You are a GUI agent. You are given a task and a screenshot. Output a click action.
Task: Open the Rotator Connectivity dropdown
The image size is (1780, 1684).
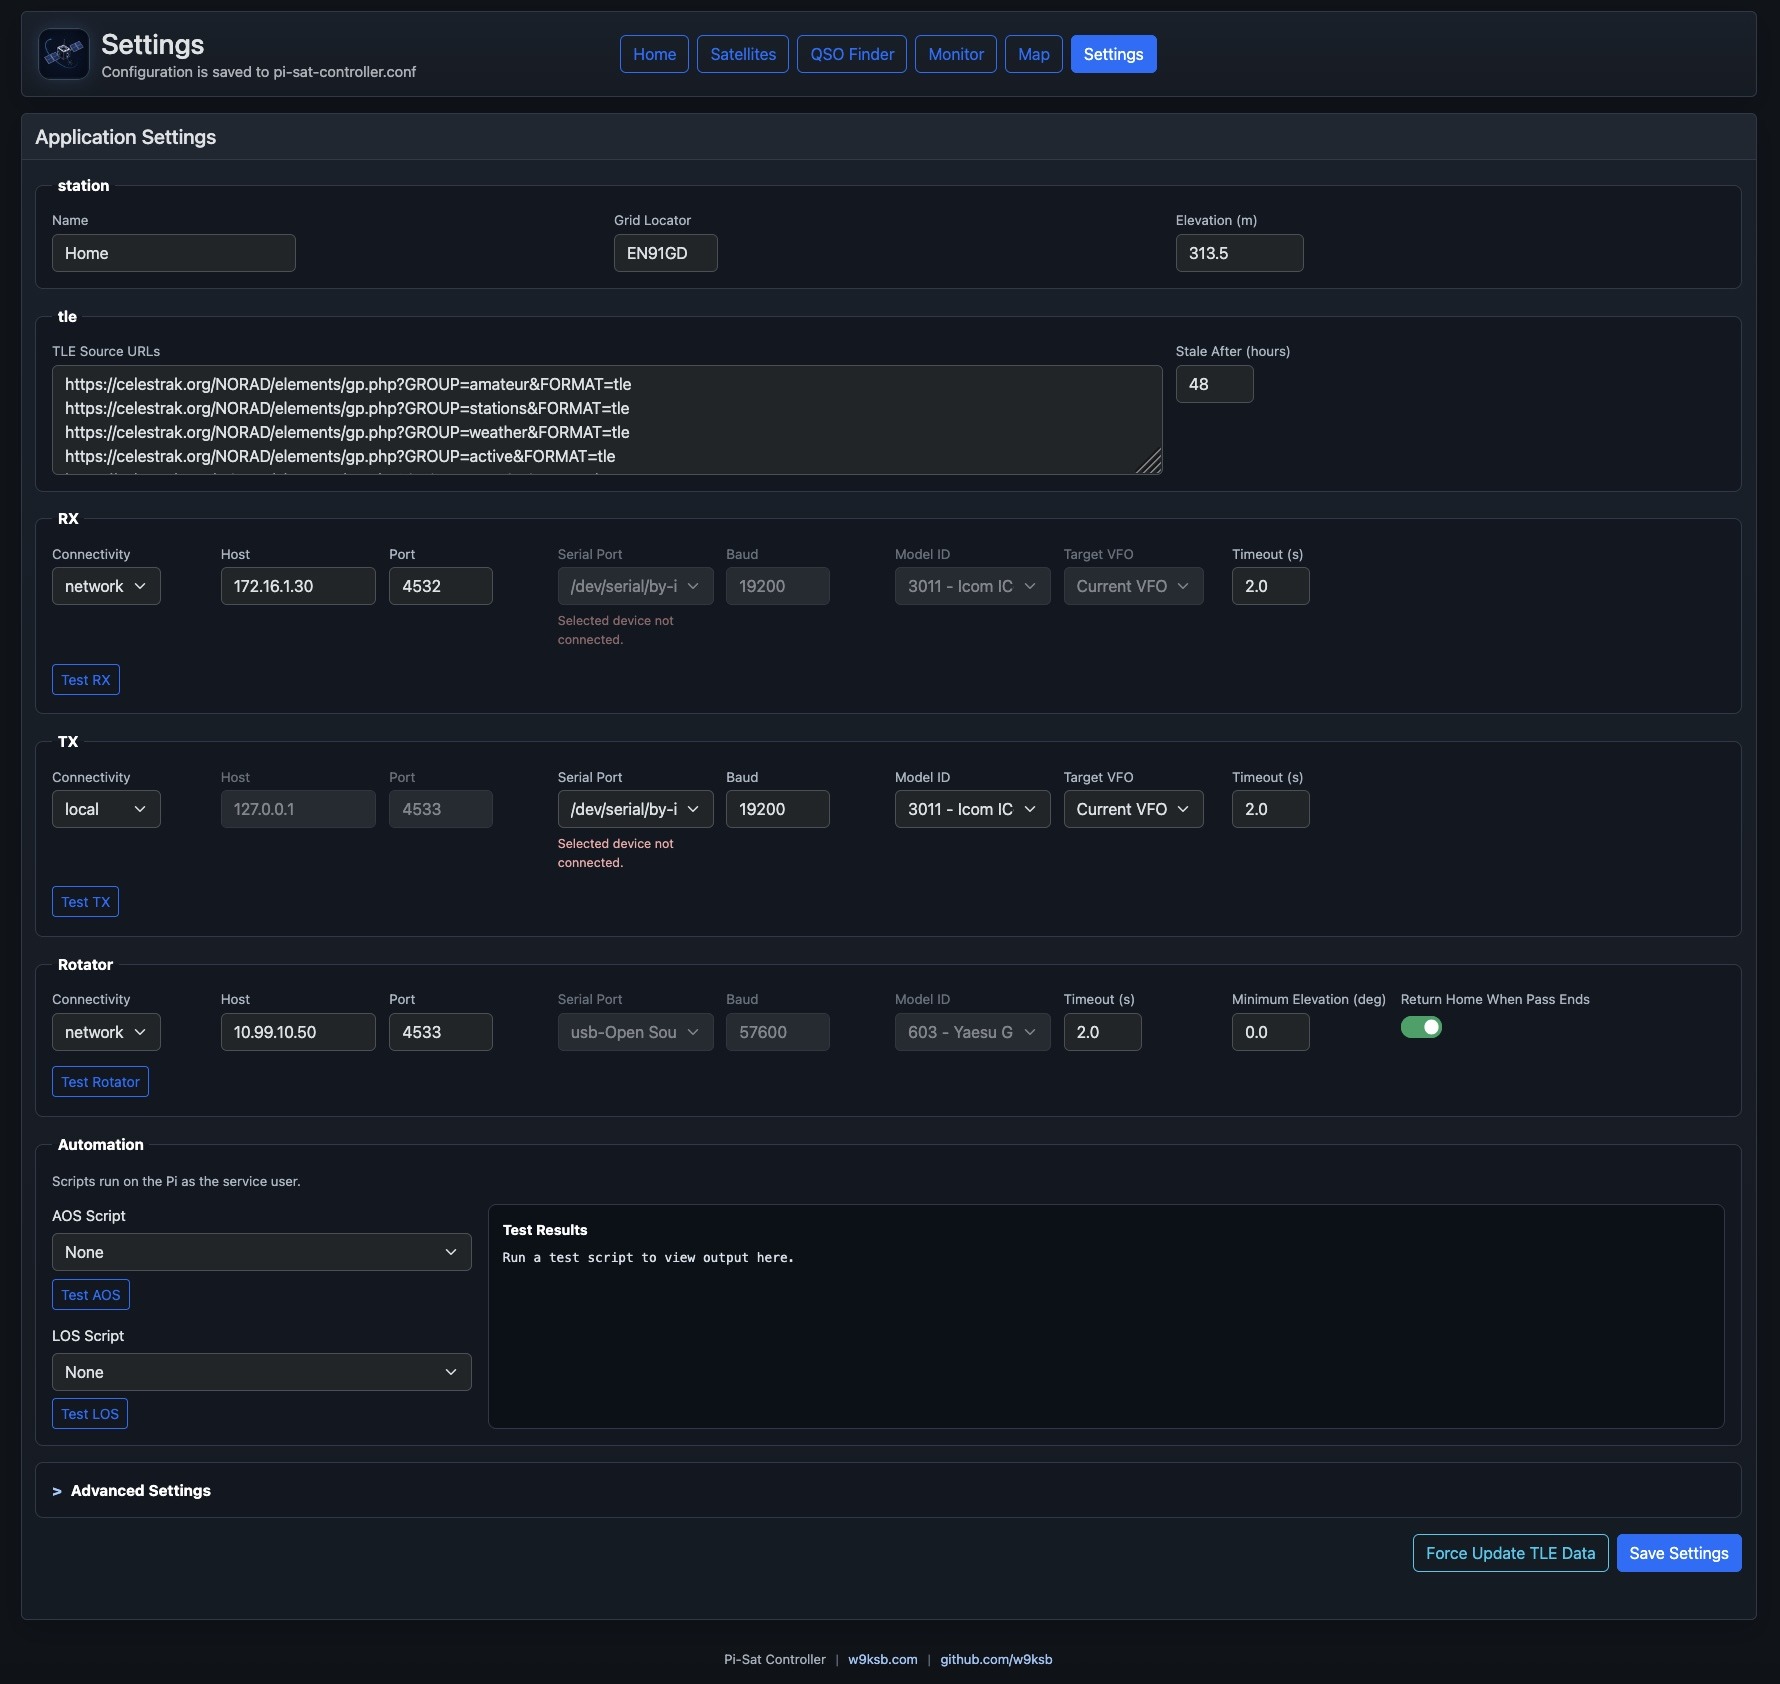[106, 1032]
